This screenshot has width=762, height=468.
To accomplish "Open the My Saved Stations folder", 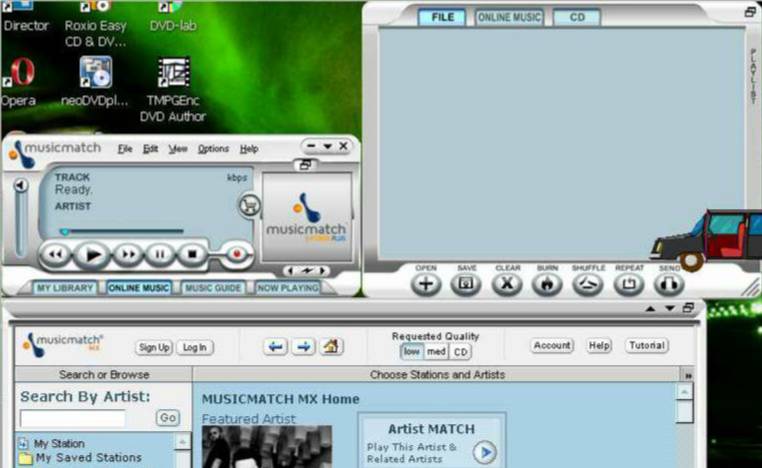I will 81,457.
